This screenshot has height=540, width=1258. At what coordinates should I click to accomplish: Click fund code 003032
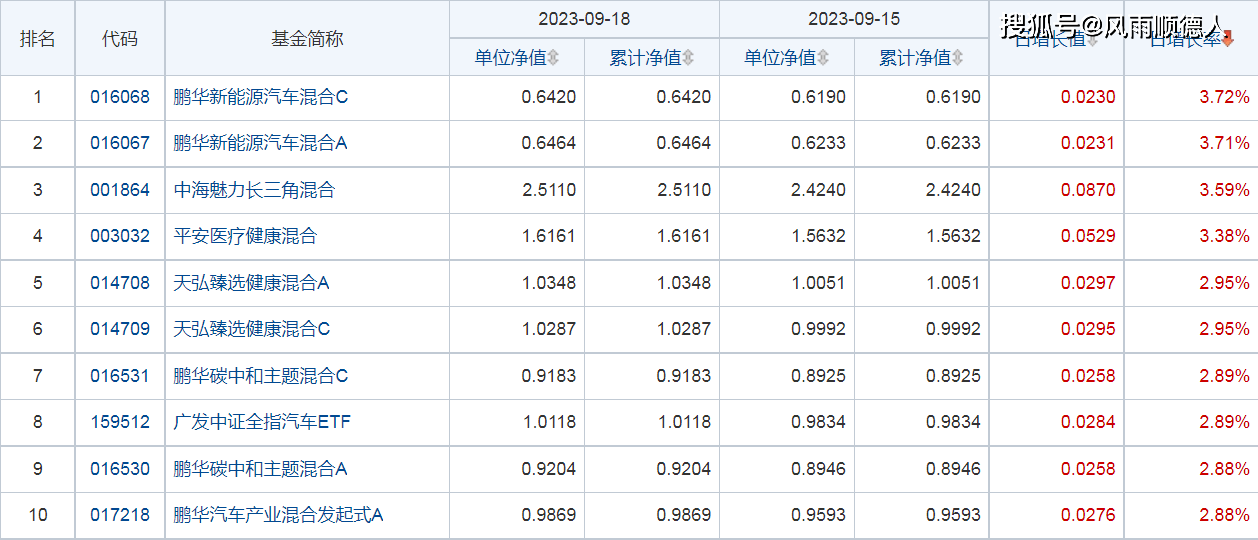120,236
